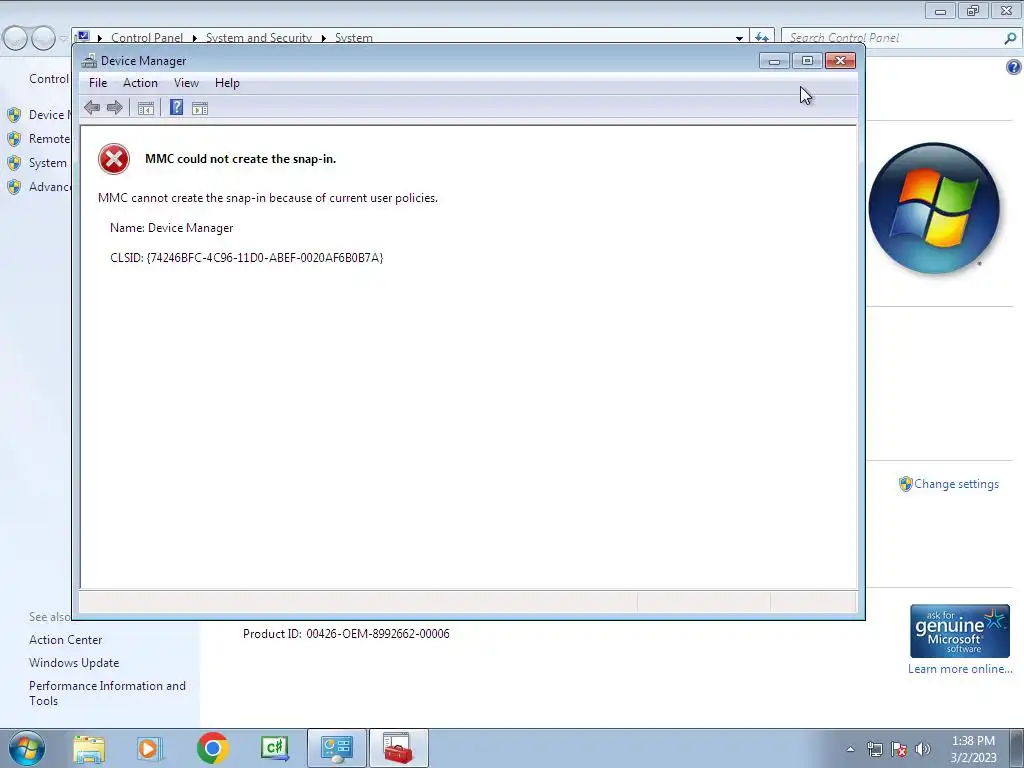This screenshot has width=1024, height=768.
Task: Open the address bar history dropdown arrow
Action: 739,39
